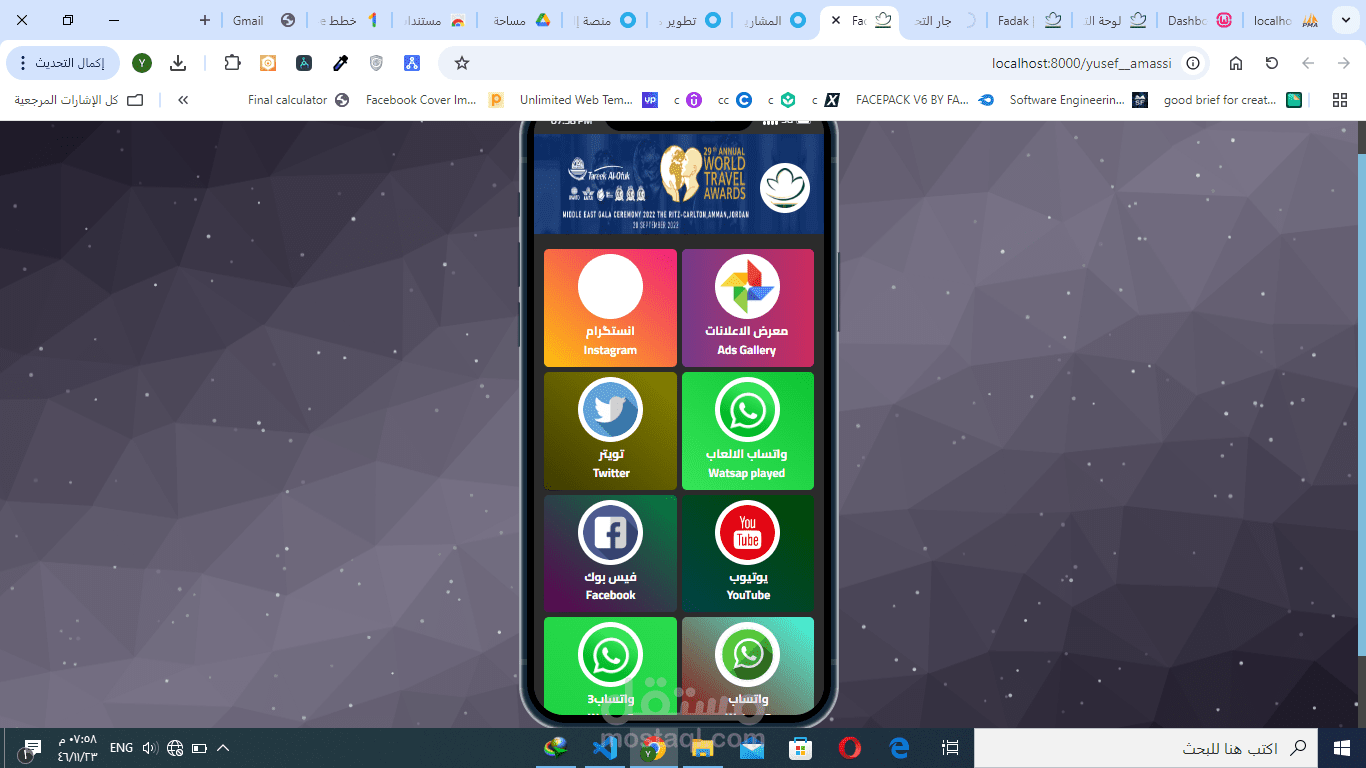This screenshot has height=768, width=1366.
Task: Open the orange square extension icon
Action: (268, 63)
